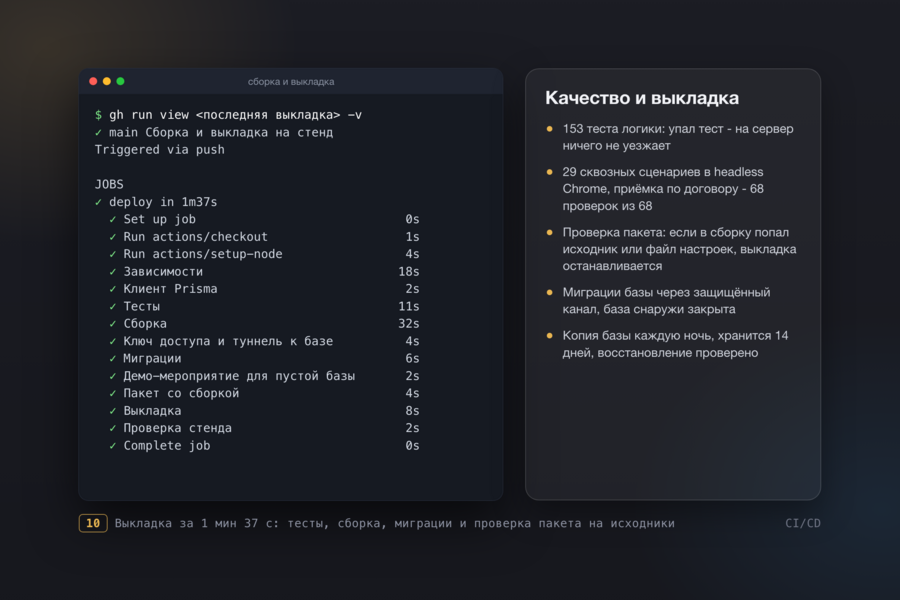The width and height of the screenshot is (900, 600).
Task: Select the 'Демо-мероприятие для пустой базы' step
Action: coord(264,376)
